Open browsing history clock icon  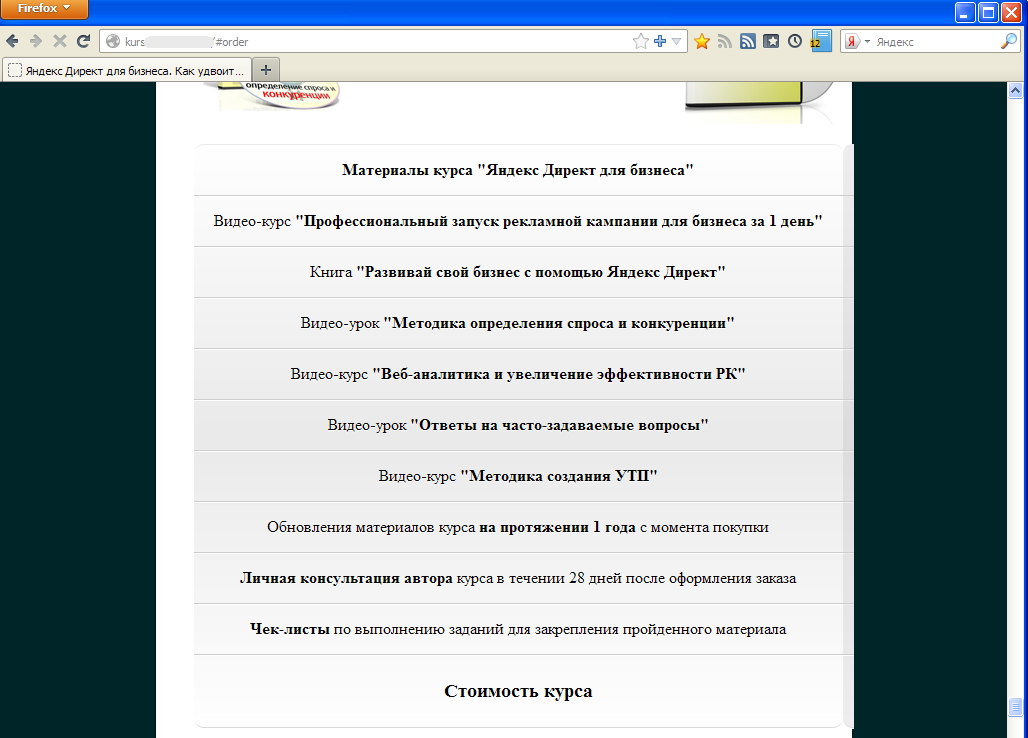tap(795, 41)
